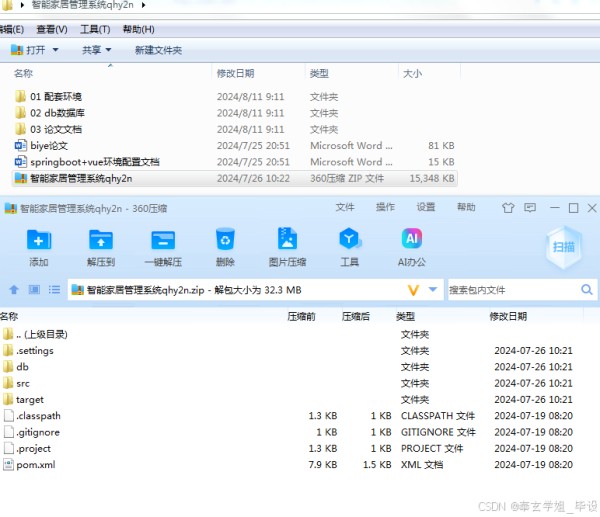This screenshot has width=600, height=517.
Task: Click the 删除 (Delete) trash icon
Action: coord(225,240)
